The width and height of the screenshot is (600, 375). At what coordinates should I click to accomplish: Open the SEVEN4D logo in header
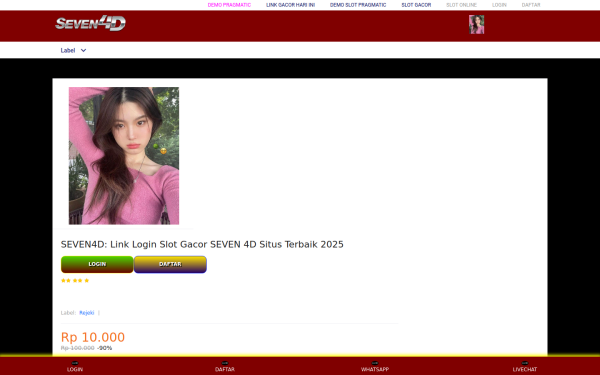(x=90, y=23)
